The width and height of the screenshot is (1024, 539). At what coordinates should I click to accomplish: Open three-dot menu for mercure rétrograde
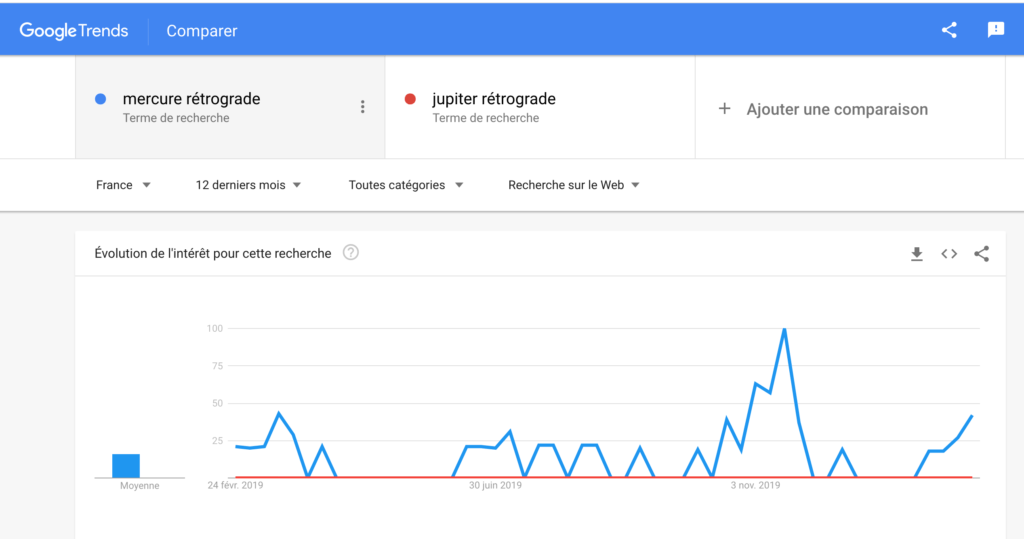362,107
